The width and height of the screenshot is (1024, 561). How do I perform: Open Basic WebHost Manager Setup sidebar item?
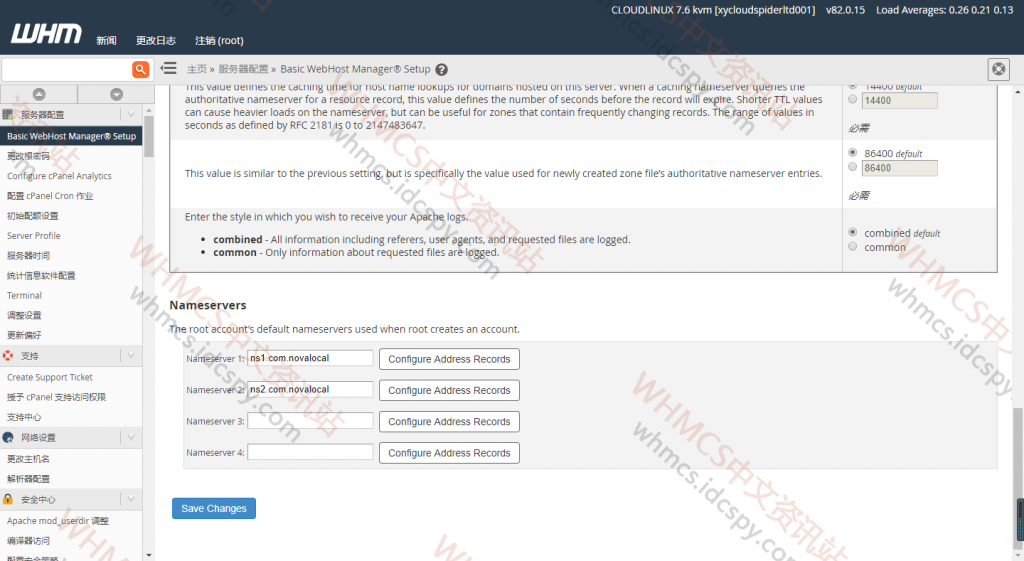pyautogui.click(x=71, y=136)
